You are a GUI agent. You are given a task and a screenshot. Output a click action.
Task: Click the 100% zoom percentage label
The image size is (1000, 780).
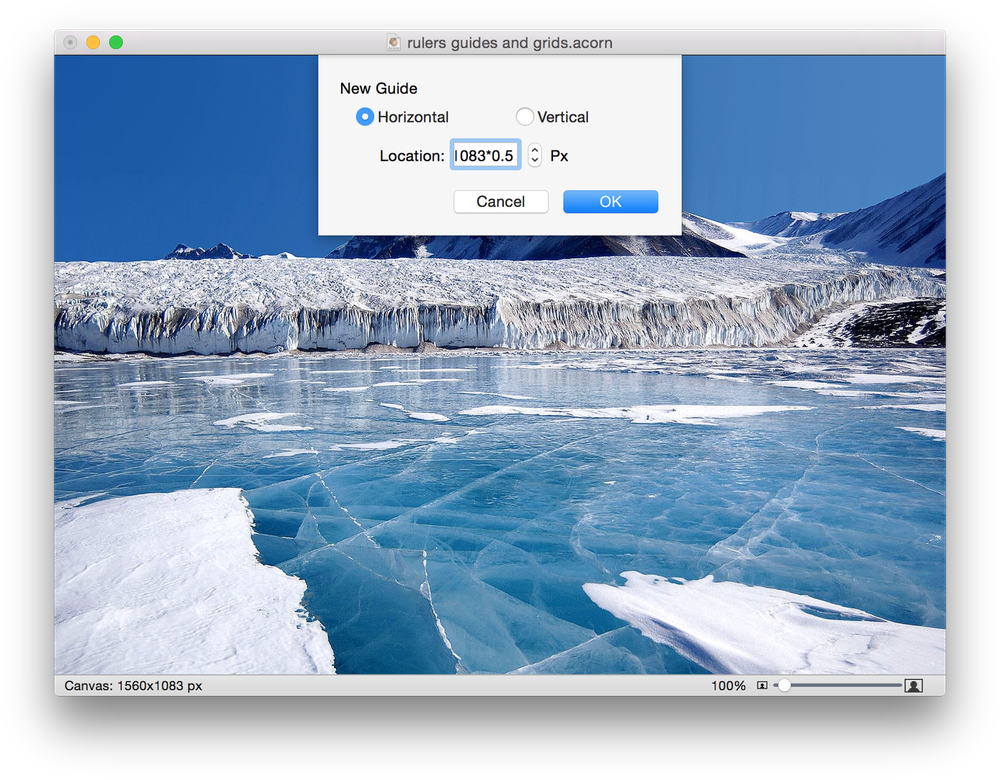coord(728,686)
